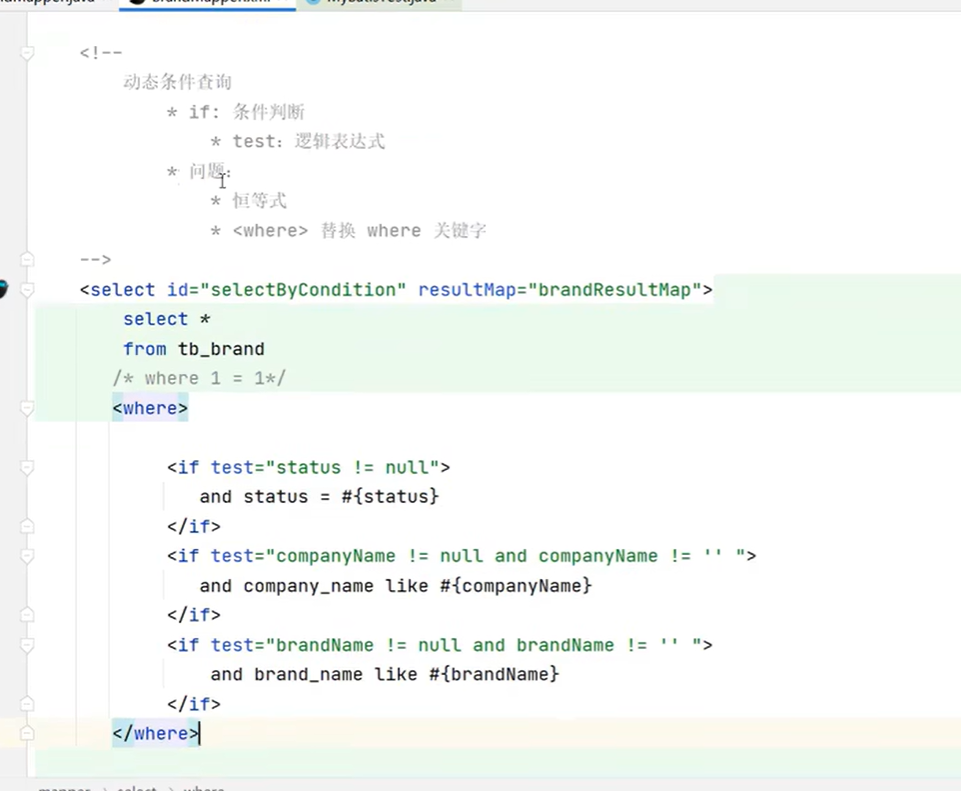This screenshot has height=791, width=961.
Task: Click the brandResultMap attribute value
Action: point(615,289)
